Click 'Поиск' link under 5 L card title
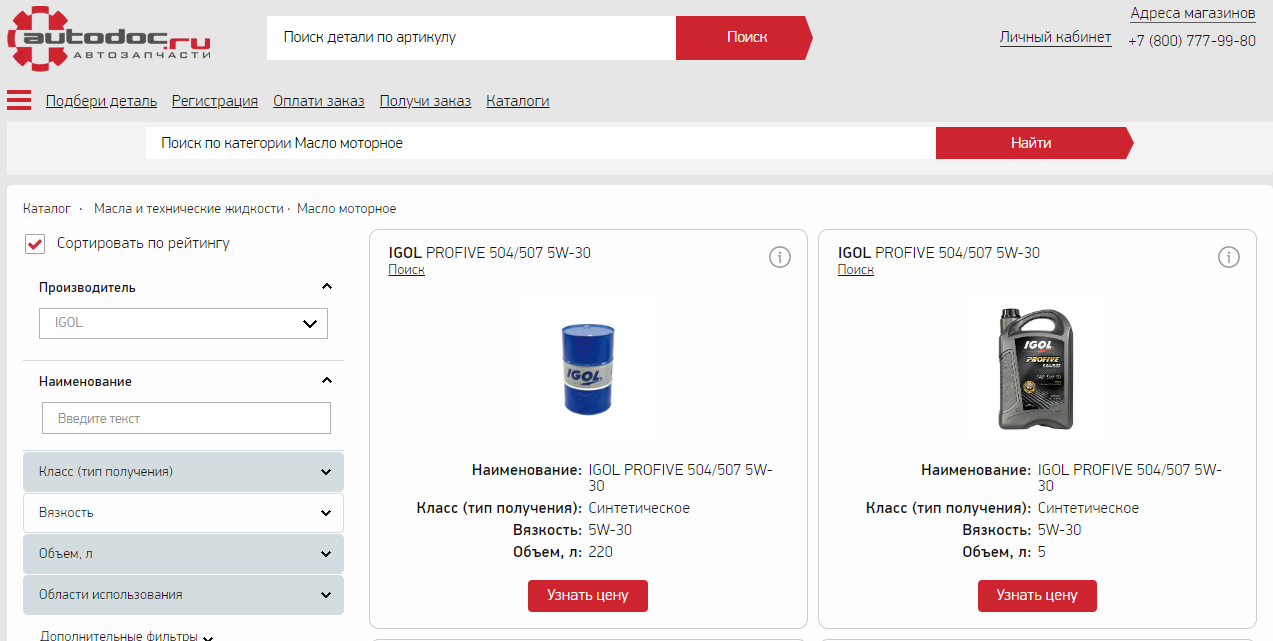The width and height of the screenshot is (1273, 641). click(856, 270)
